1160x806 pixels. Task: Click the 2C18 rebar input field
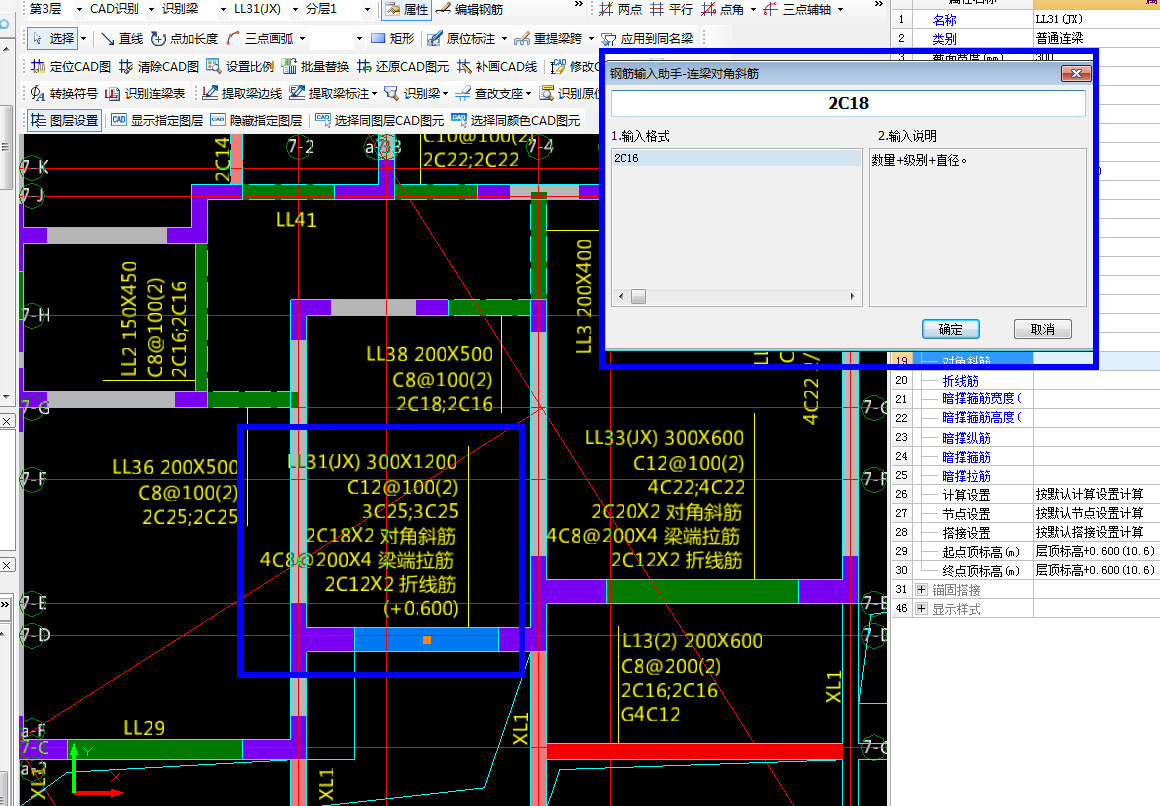(x=848, y=104)
